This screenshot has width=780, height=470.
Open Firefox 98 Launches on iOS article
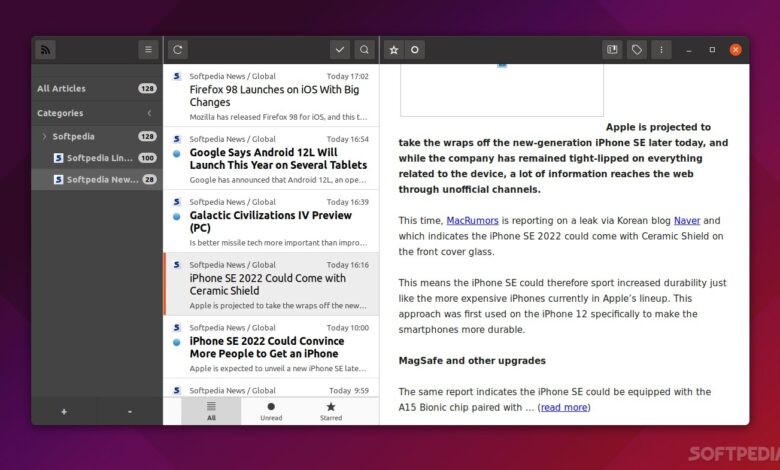pos(271,95)
